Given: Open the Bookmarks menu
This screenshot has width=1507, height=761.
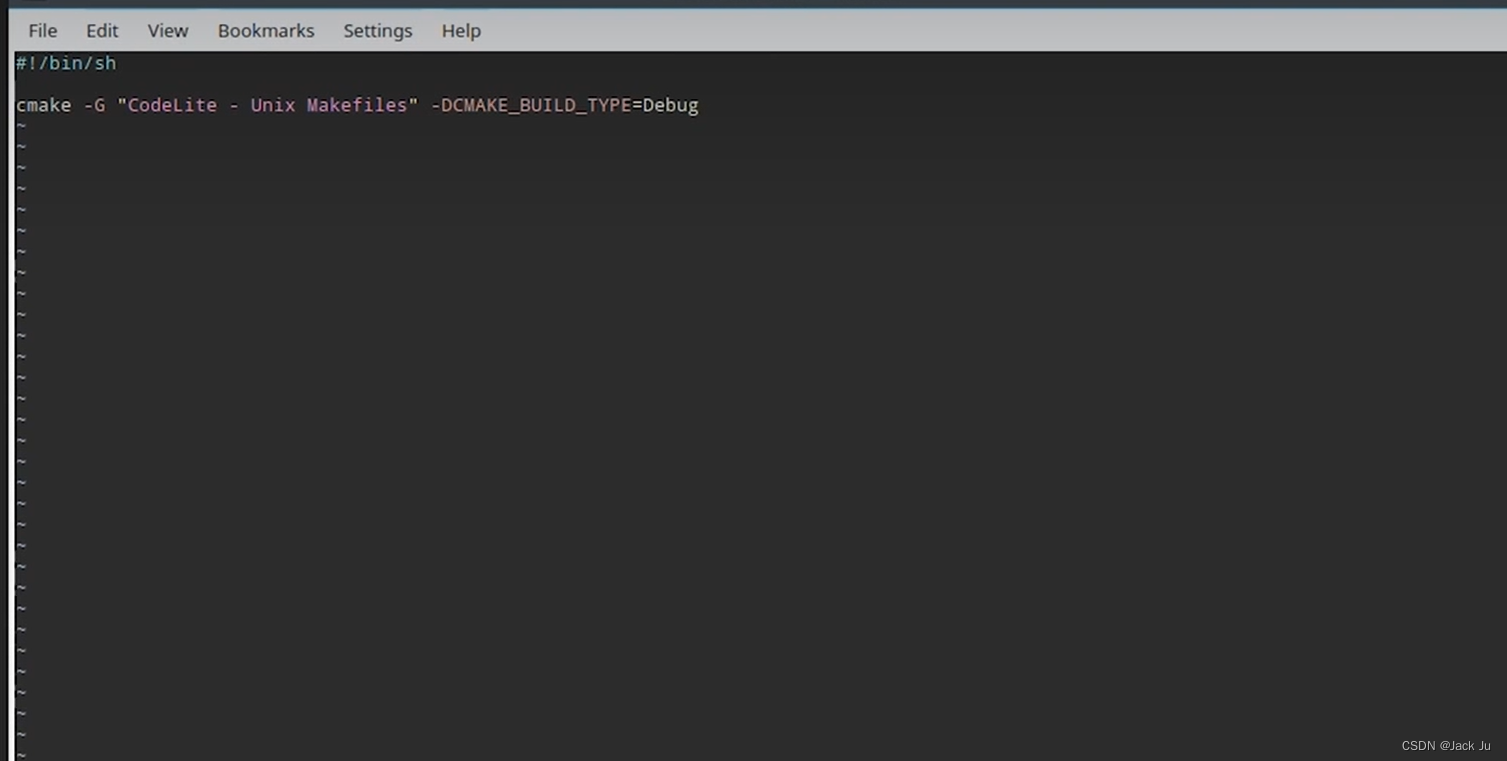Looking at the screenshot, I should [x=266, y=31].
